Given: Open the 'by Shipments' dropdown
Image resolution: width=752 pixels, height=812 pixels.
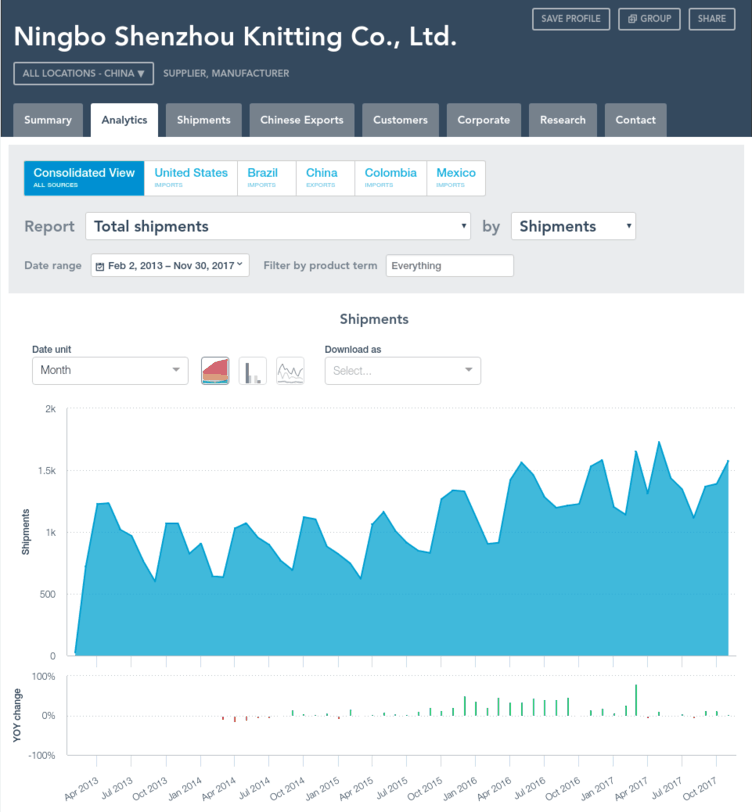Looking at the screenshot, I should [573, 226].
